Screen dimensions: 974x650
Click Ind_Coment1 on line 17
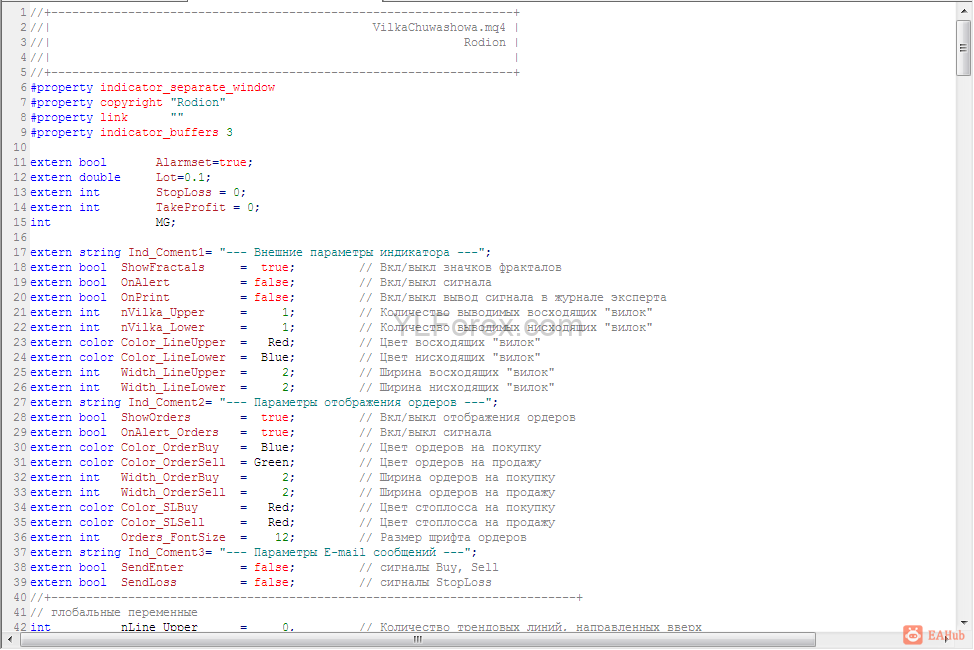[x=166, y=252]
